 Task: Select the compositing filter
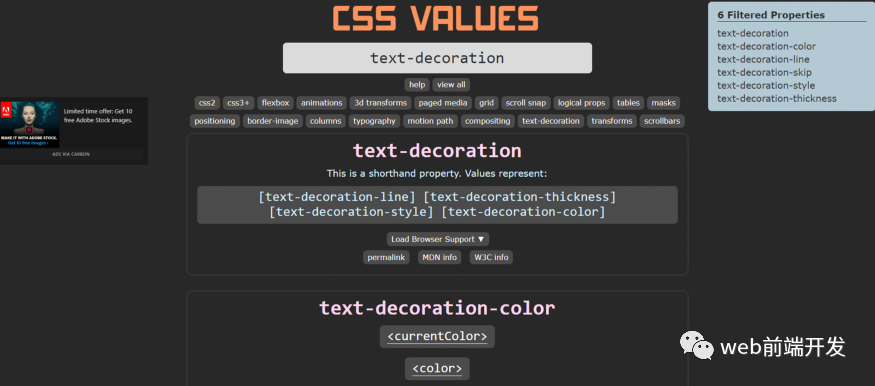488,121
